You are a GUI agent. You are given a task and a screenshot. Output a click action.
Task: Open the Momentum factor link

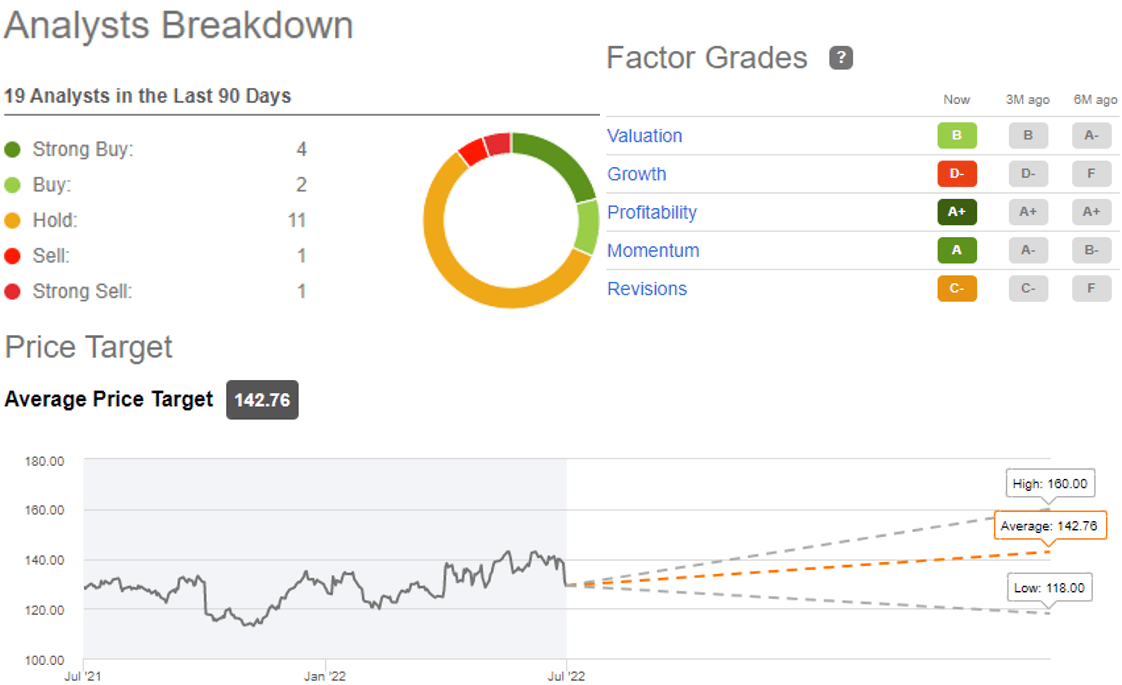tap(653, 250)
